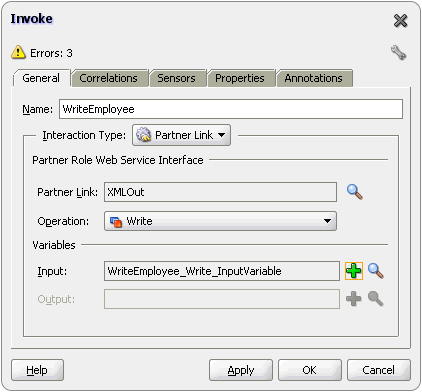Click the Partner Role Web Service Interface heading
Viewport: 422px width, 392px height.
click(118, 160)
